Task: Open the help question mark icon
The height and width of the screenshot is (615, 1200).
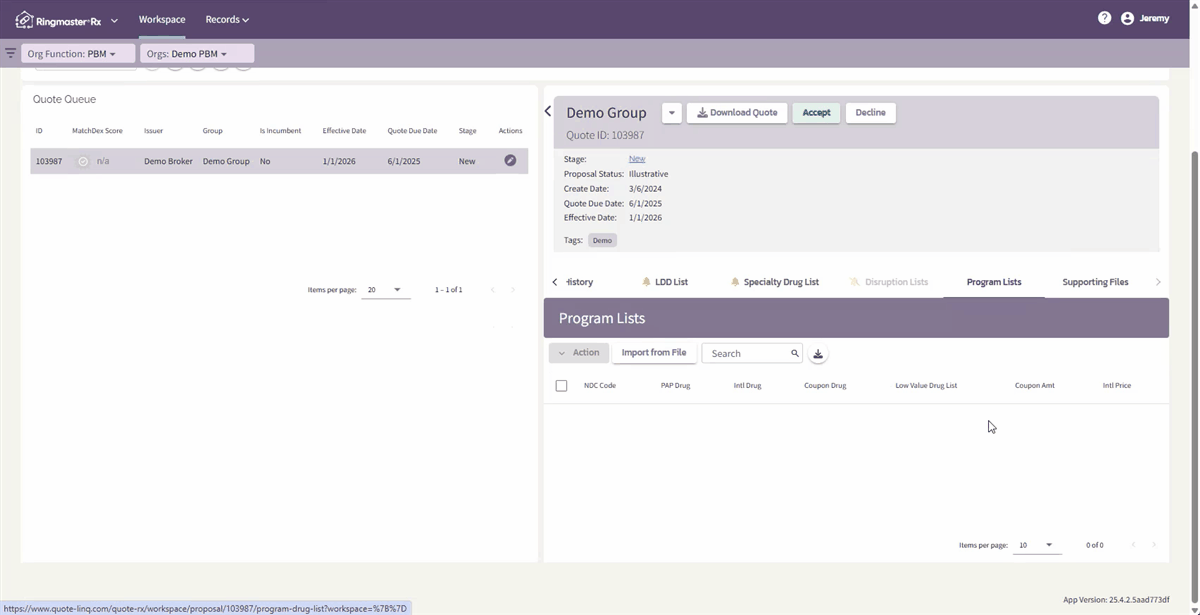Action: point(1104,18)
